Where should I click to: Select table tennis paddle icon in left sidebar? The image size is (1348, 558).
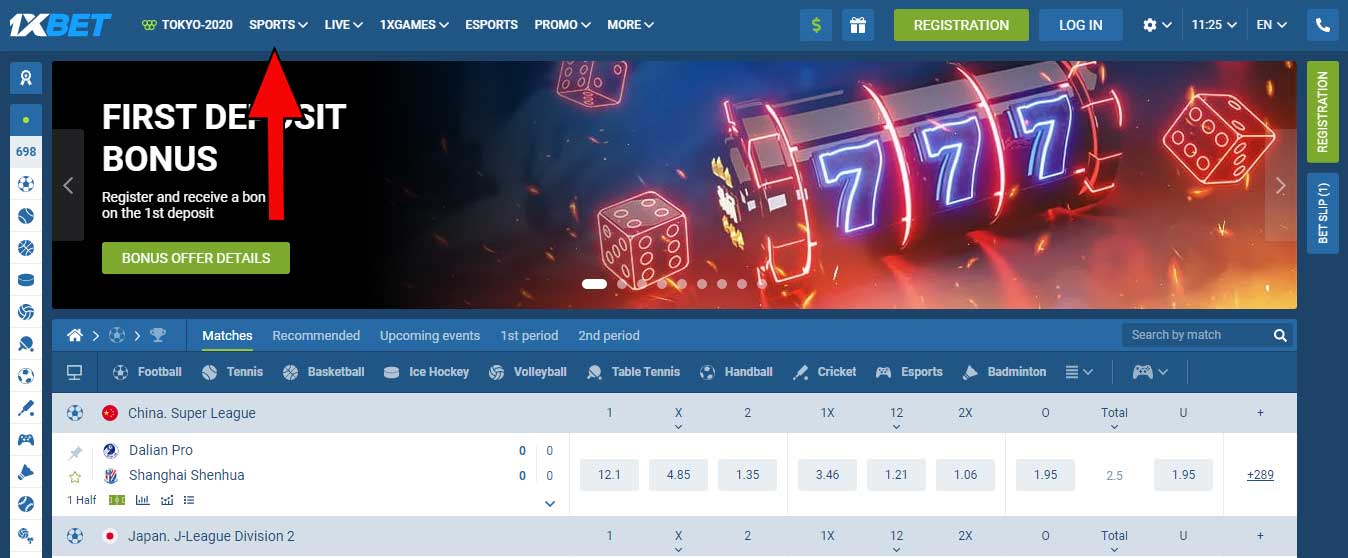(x=25, y=344)
